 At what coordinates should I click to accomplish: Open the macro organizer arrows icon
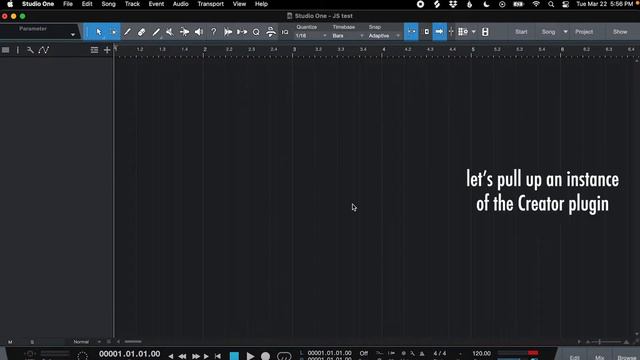click(242, 32)
